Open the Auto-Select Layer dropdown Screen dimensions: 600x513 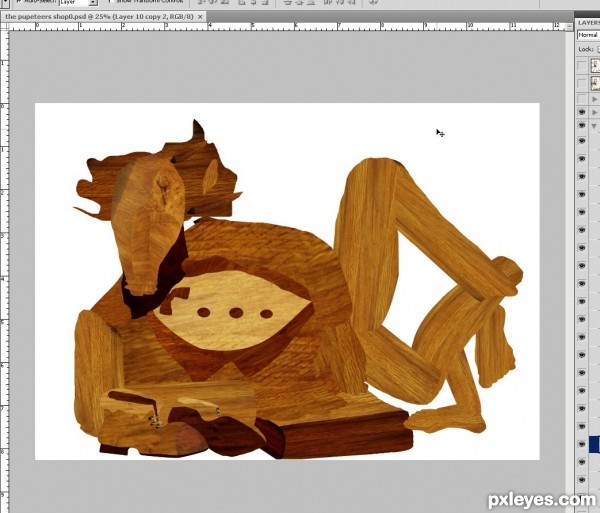pyautogui.click(x=93, y=3)
